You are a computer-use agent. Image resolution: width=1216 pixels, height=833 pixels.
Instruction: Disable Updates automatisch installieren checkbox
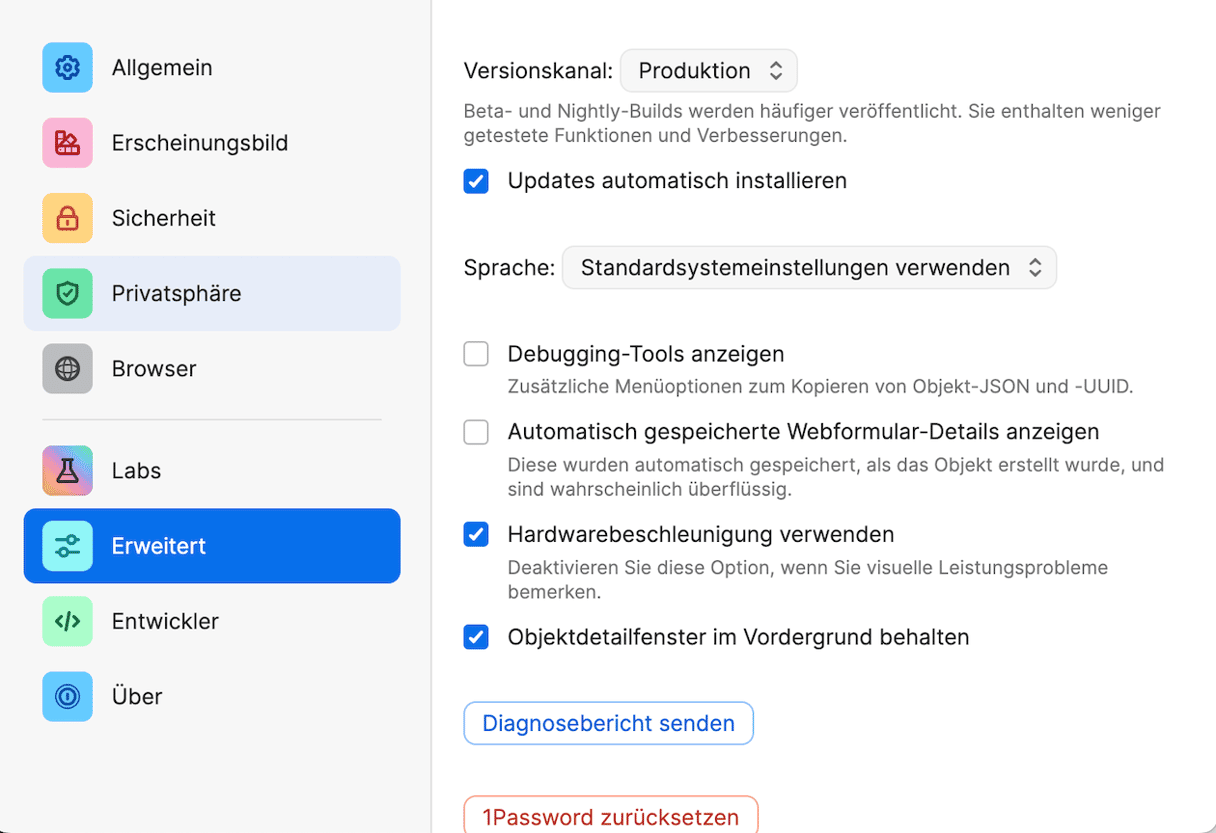click(x=476, y=181)
